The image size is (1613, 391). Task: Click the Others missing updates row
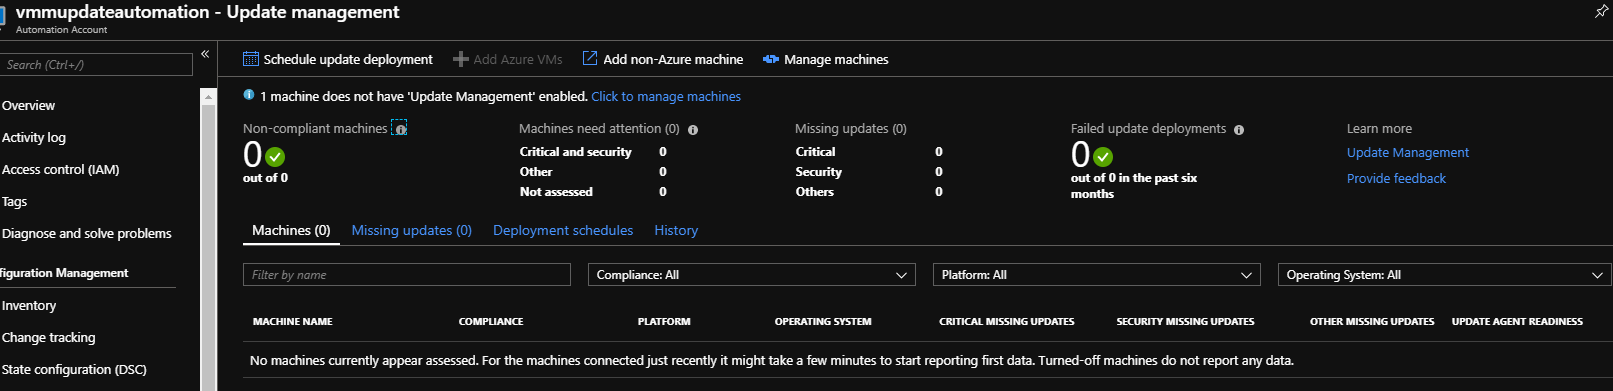(869, 192)
